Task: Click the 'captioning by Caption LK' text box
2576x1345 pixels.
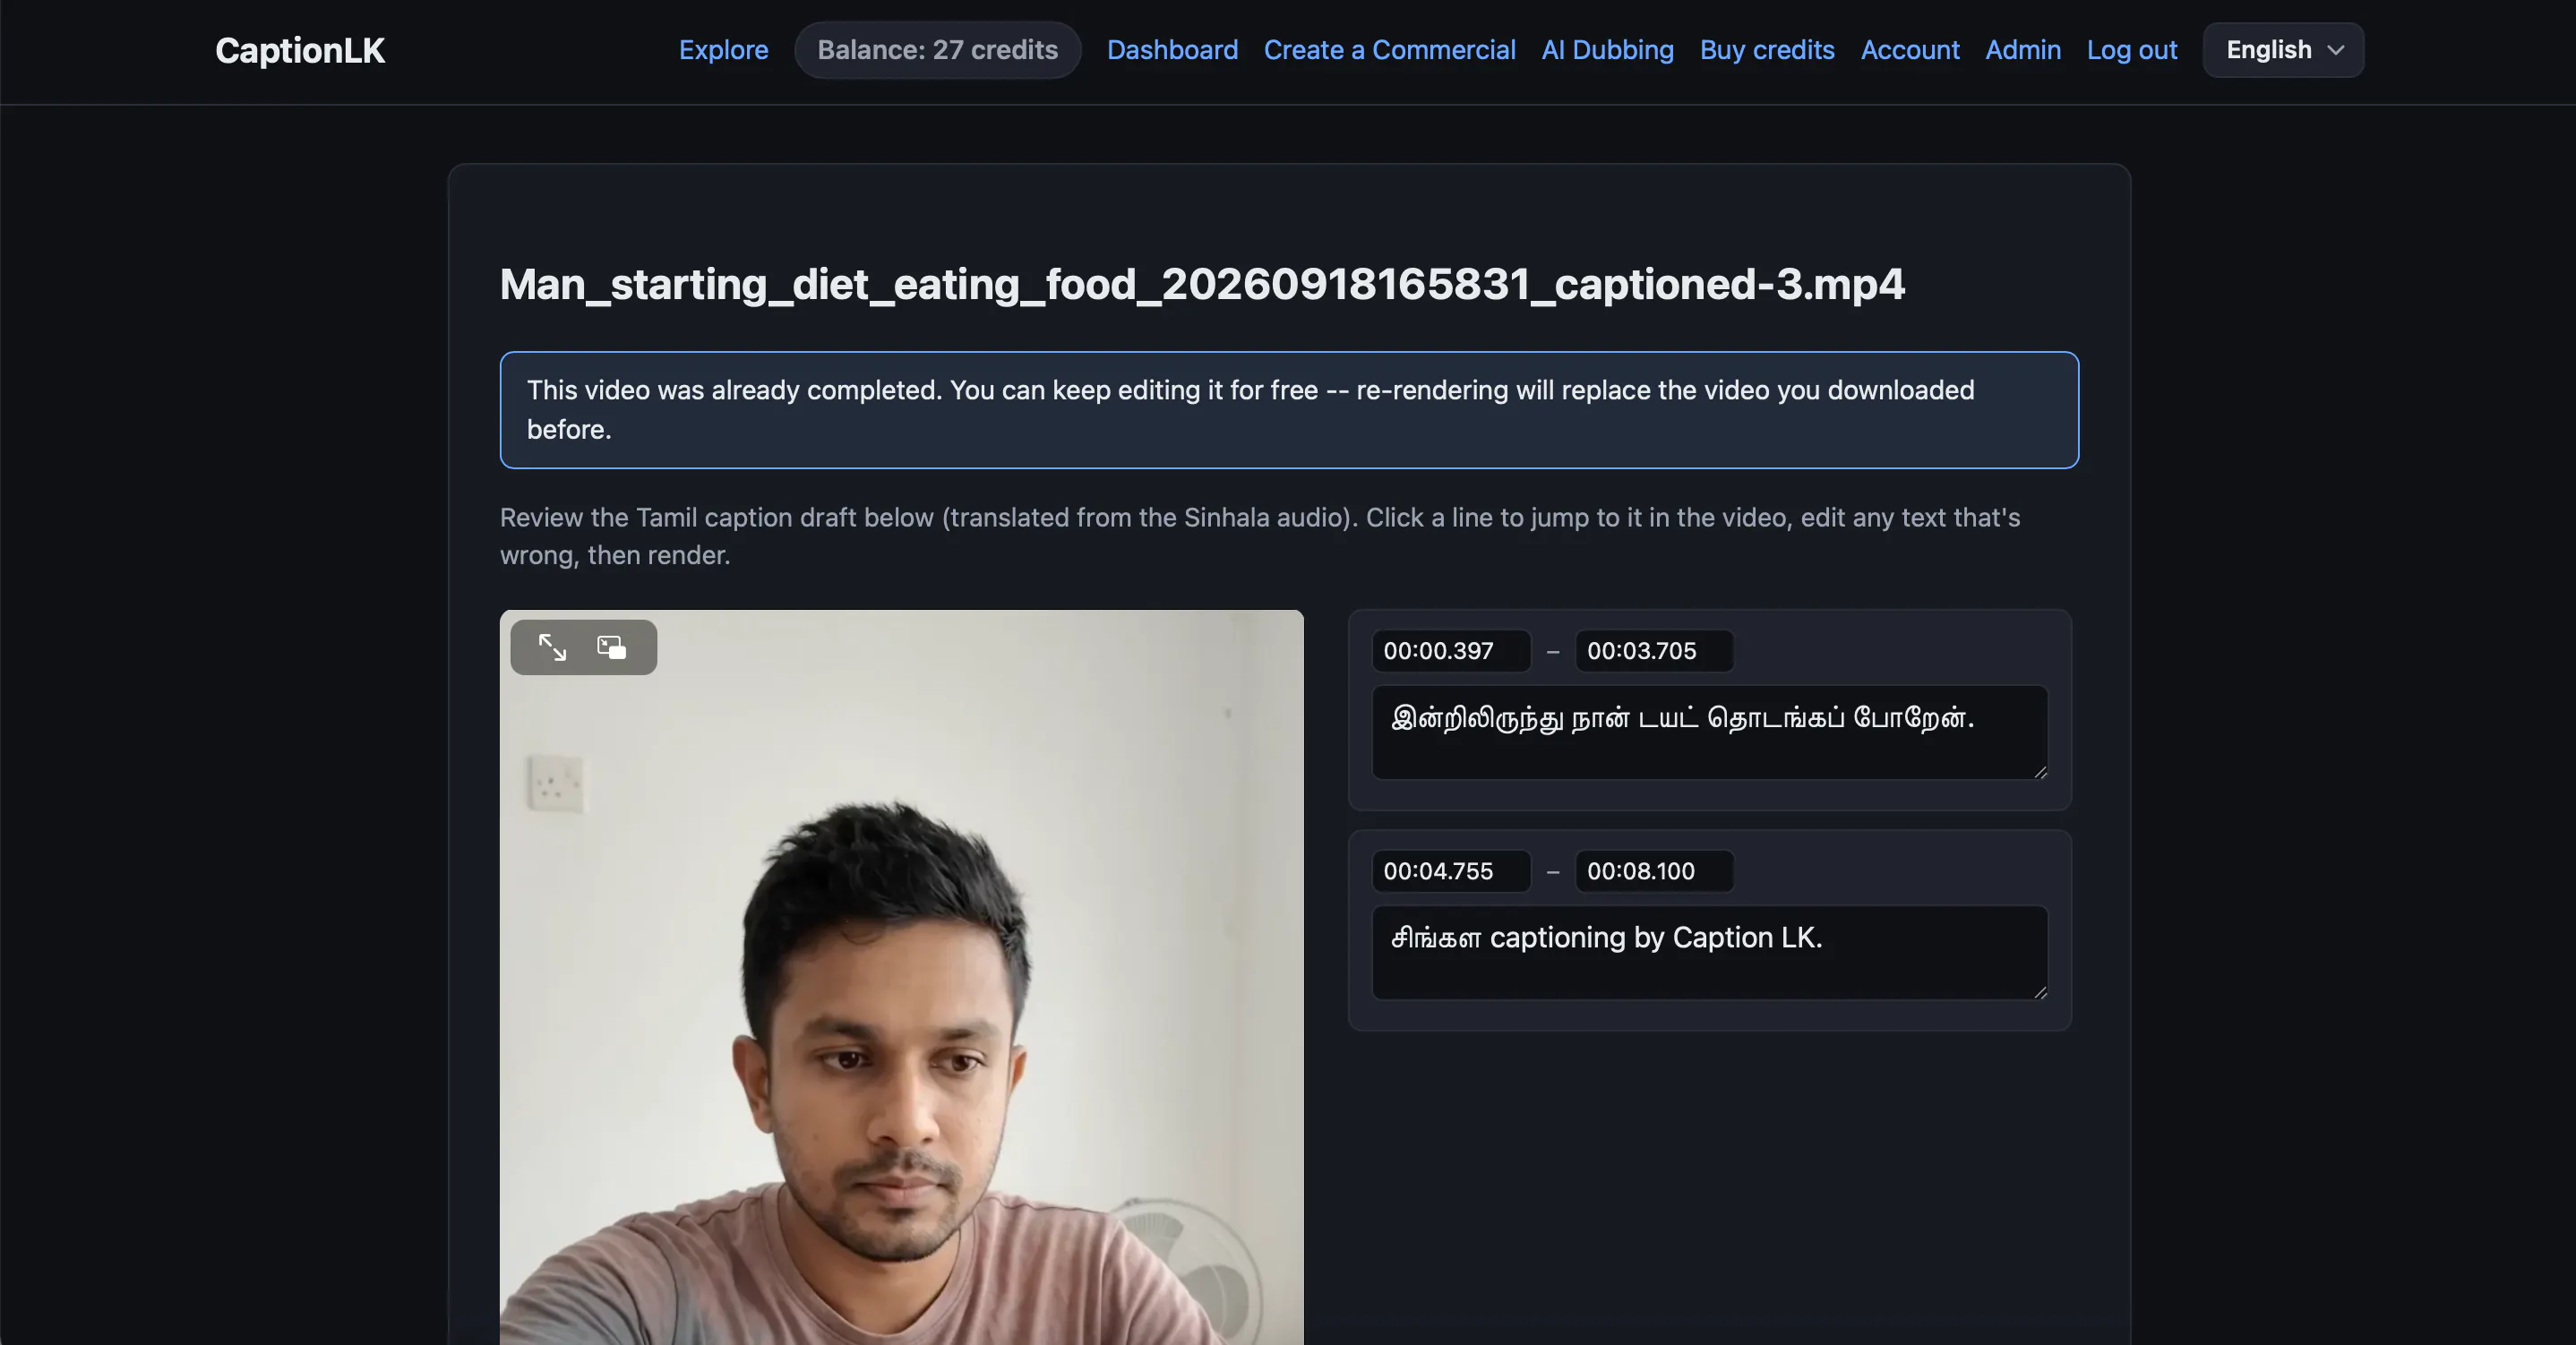Action: (x=1709, y=952)
